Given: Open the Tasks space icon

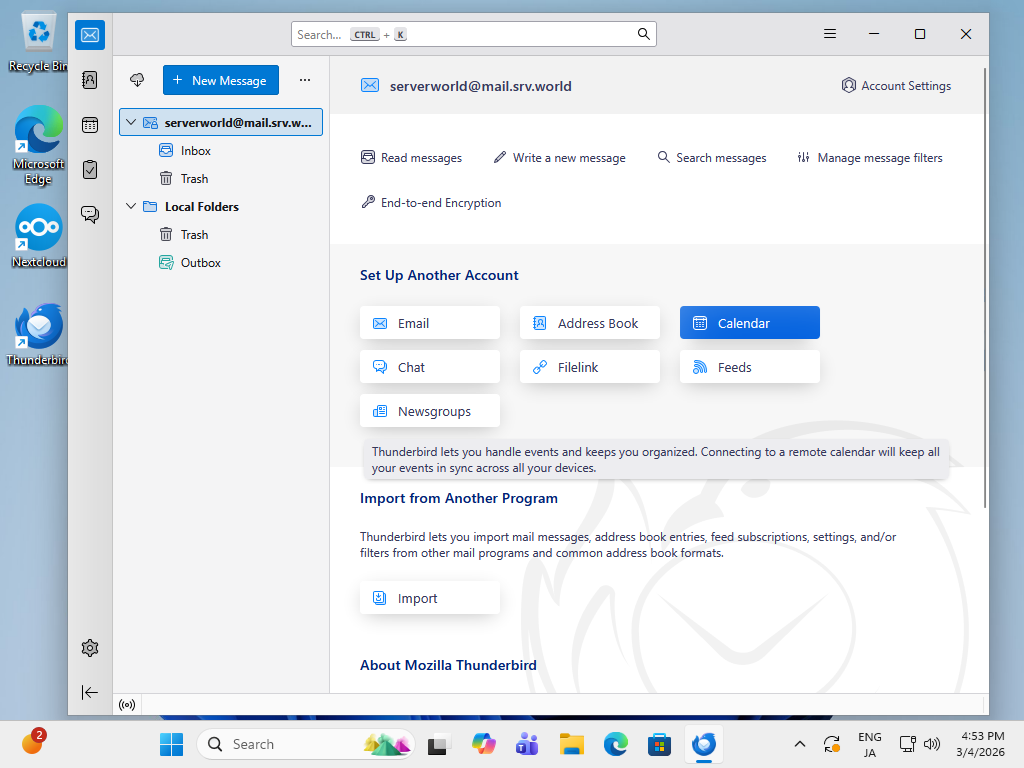Looking at the screenshot, I should coord(90,170).
